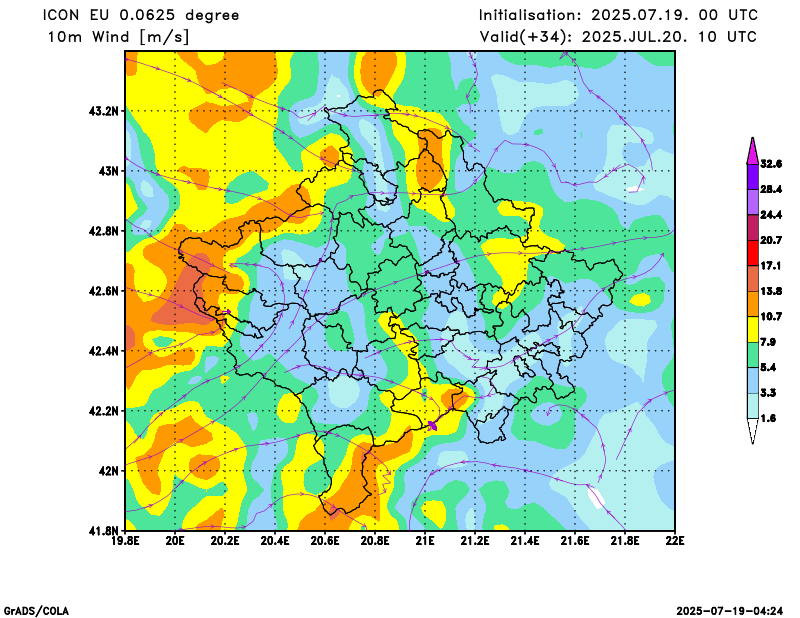Image resolution: width=800 pixels, height=618 pixels.
Task: Click the light blue 3.3–5.4 legend swatch
Action: tap(752, 381)
